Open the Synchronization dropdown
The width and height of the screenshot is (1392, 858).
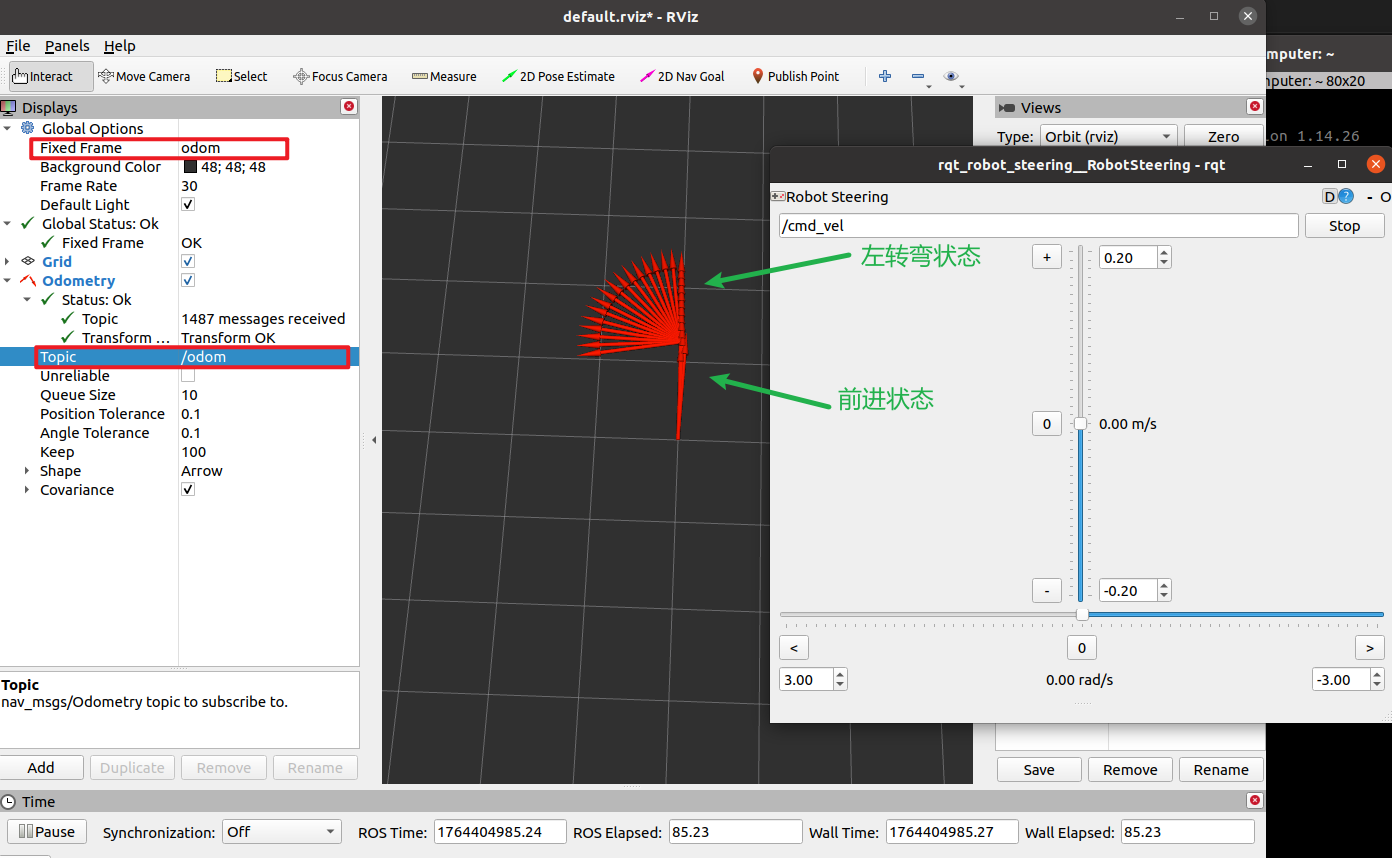click(x=281, y=832)
